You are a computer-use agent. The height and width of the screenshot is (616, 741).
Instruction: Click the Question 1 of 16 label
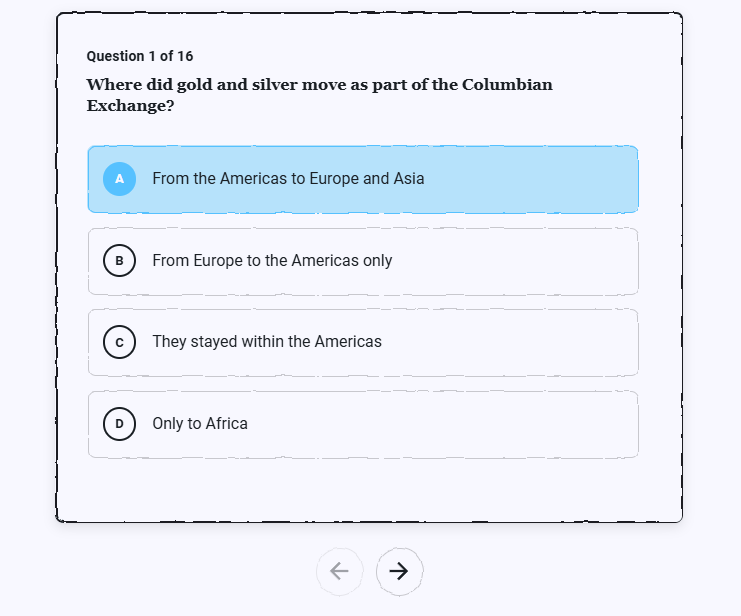pyautogui.click(x=140, y=56)
